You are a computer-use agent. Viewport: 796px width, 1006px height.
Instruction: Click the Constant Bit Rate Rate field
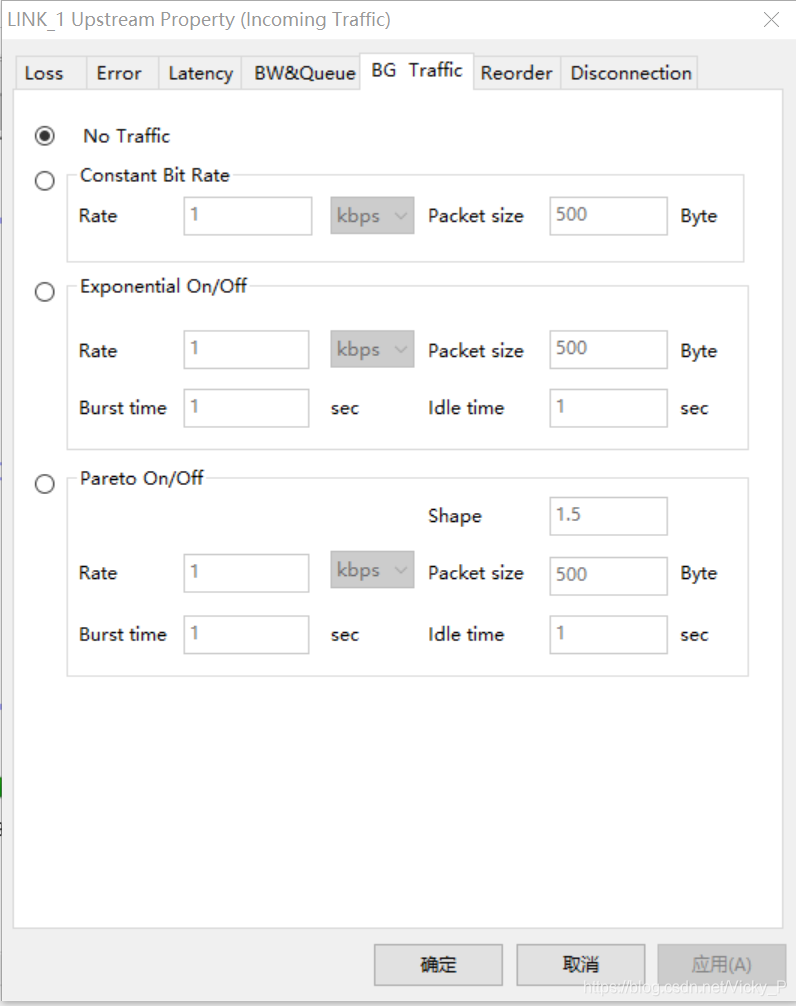point(248,216)
